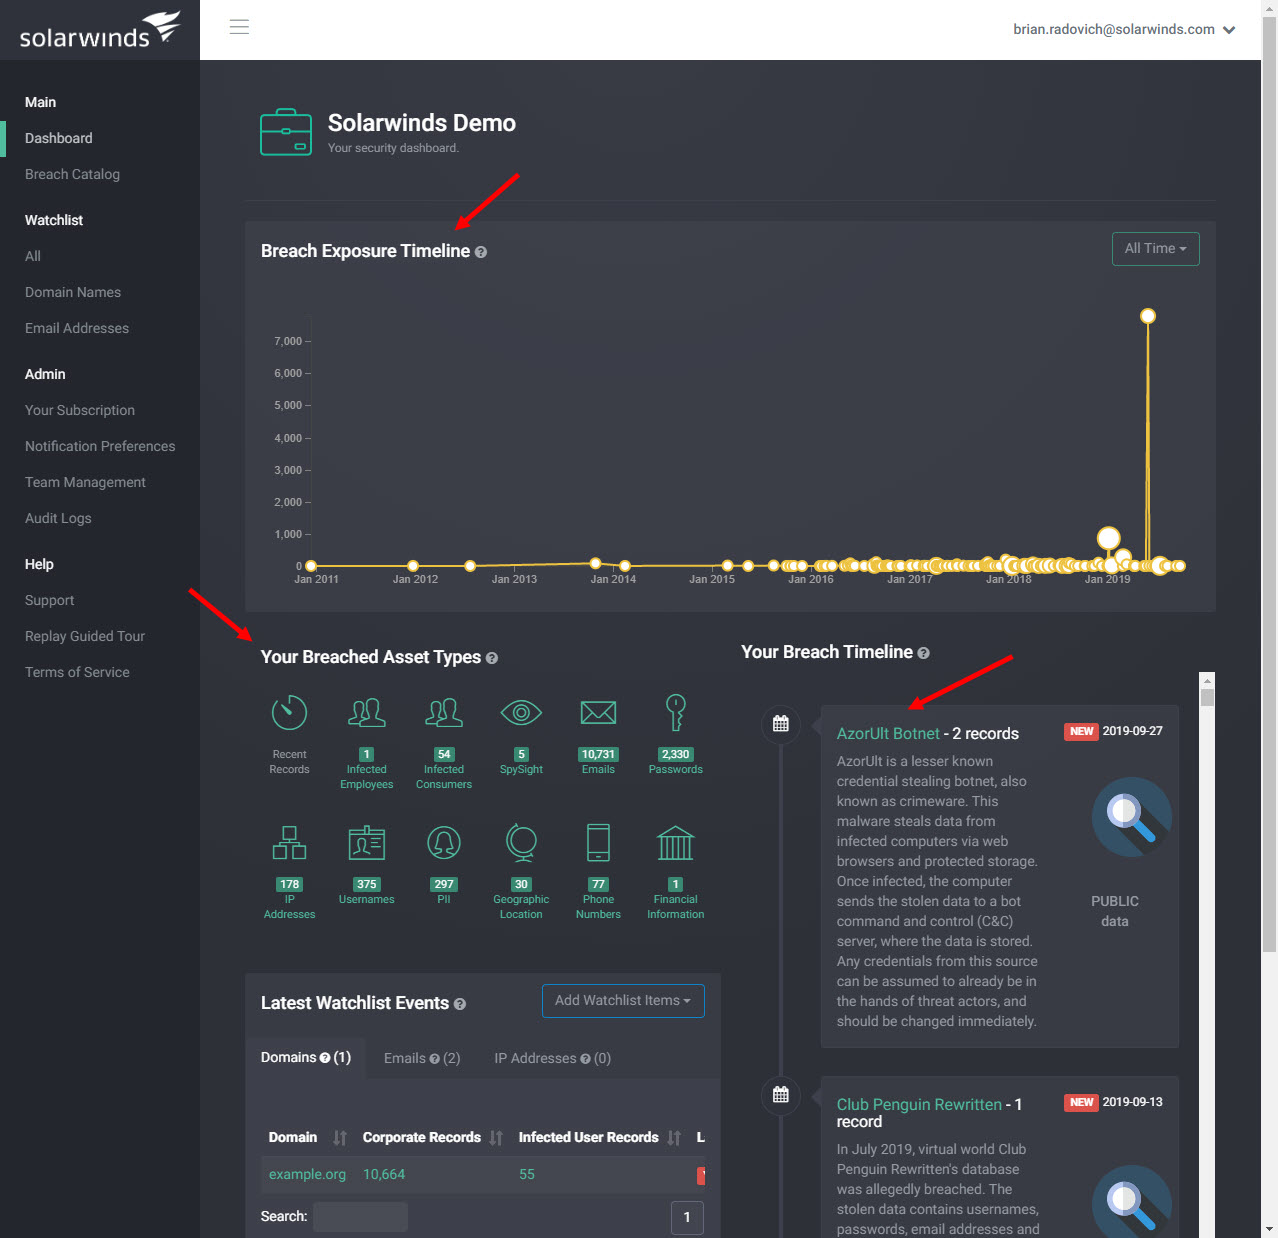Click magnifier icon in Club Penguin card

(x=1131, y=1202)
